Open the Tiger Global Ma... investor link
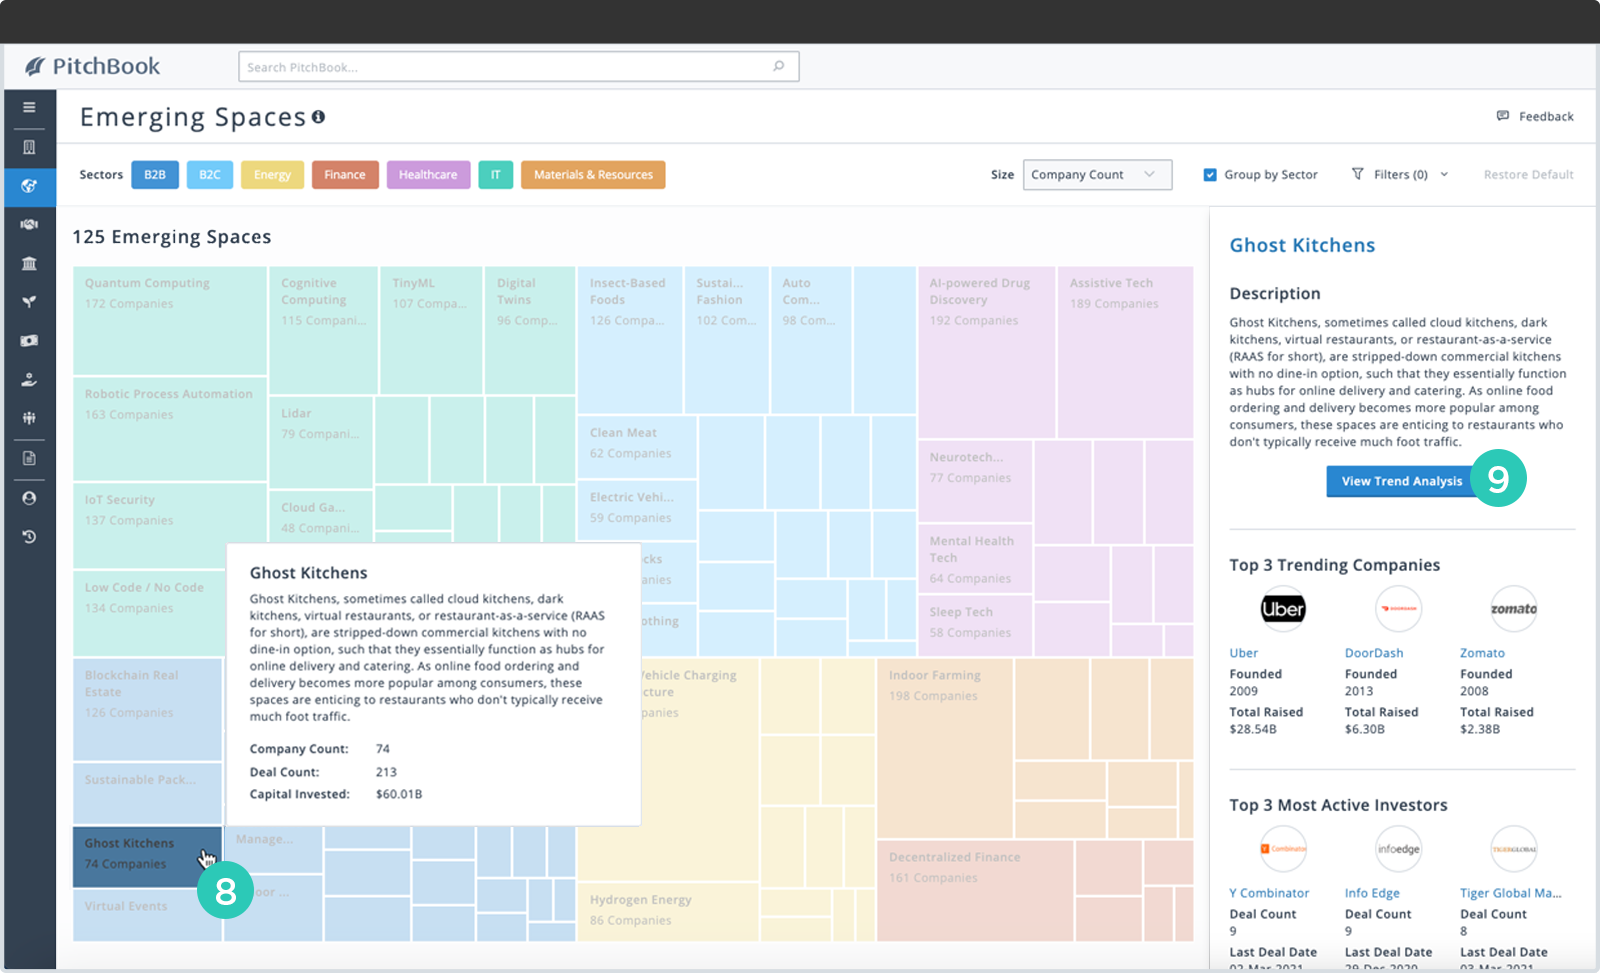Image resolution: width=1600 pixels, height=973 pixels. 1510,893
